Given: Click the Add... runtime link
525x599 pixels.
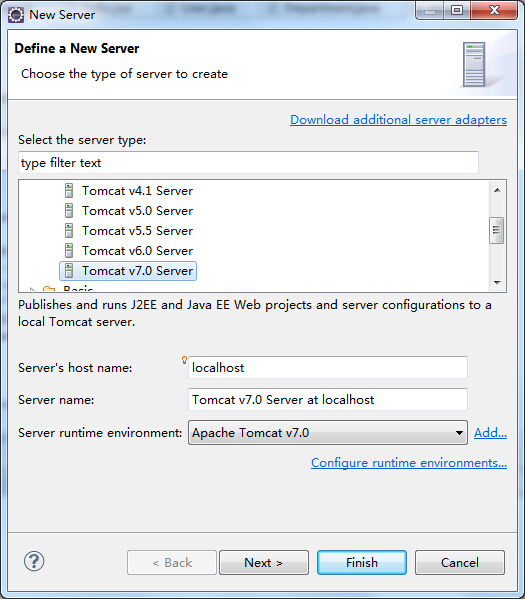Looking at the screenshot, I should [490, 432].
